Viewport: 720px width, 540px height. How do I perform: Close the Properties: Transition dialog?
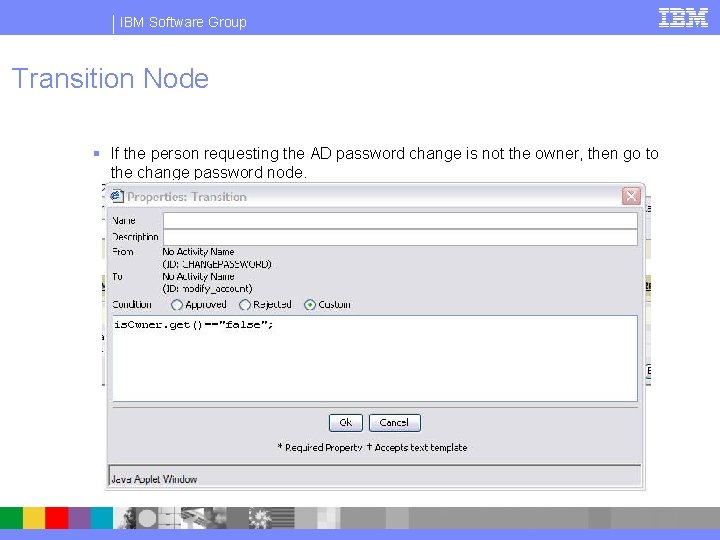click(631, 197)
